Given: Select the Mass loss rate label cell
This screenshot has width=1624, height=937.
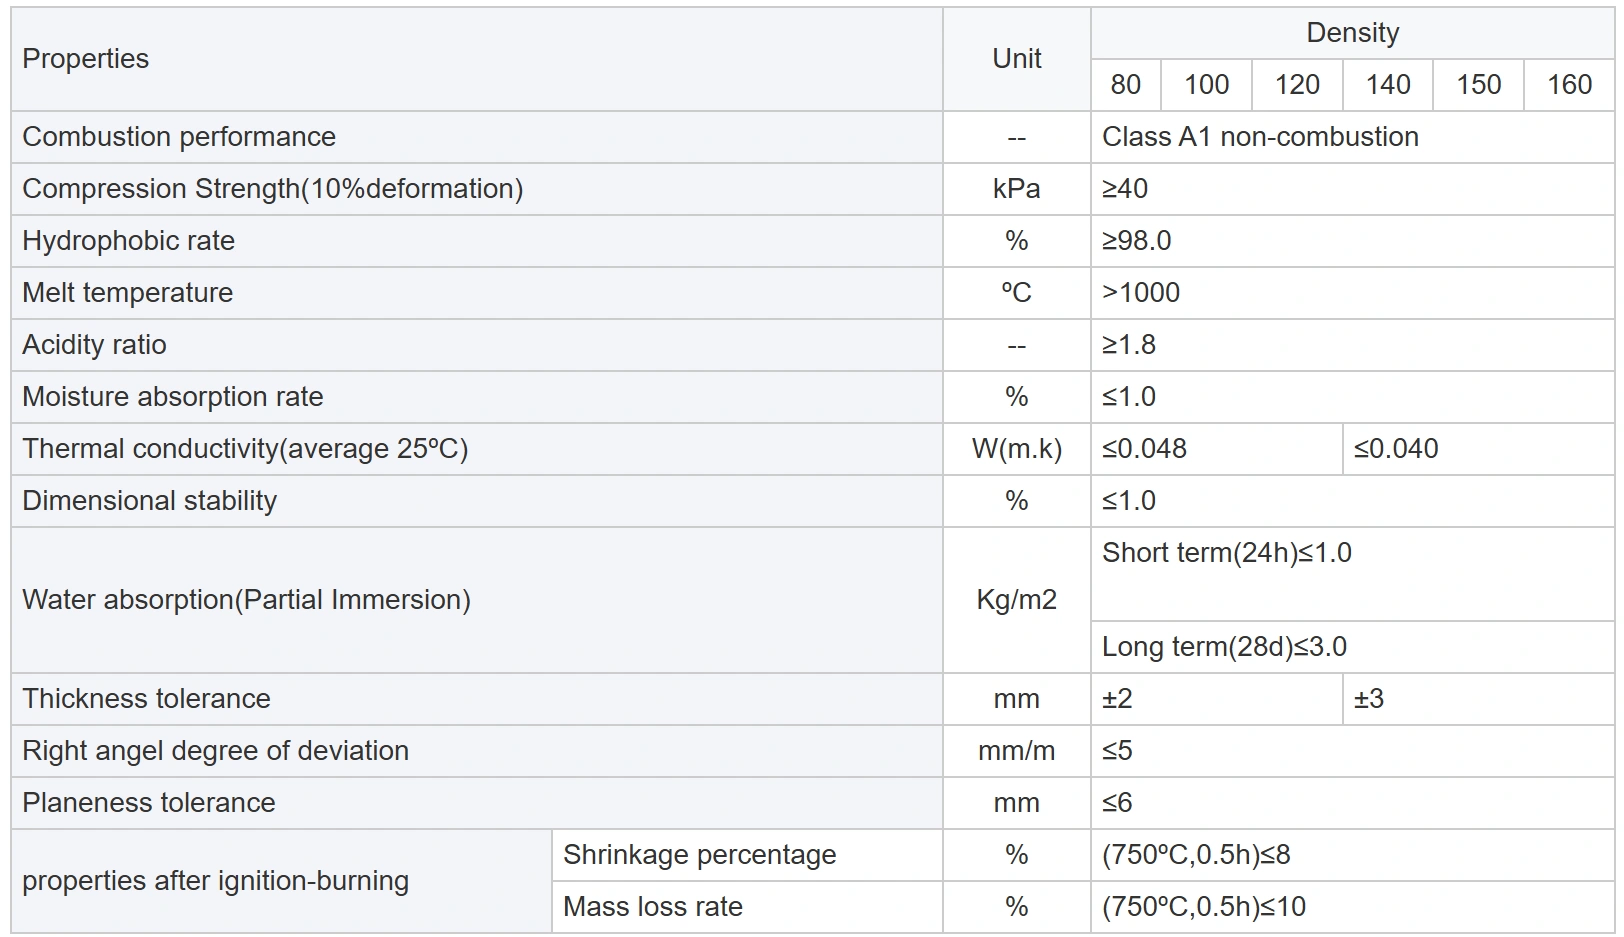Looking at the screenshot, I should 653,907.
